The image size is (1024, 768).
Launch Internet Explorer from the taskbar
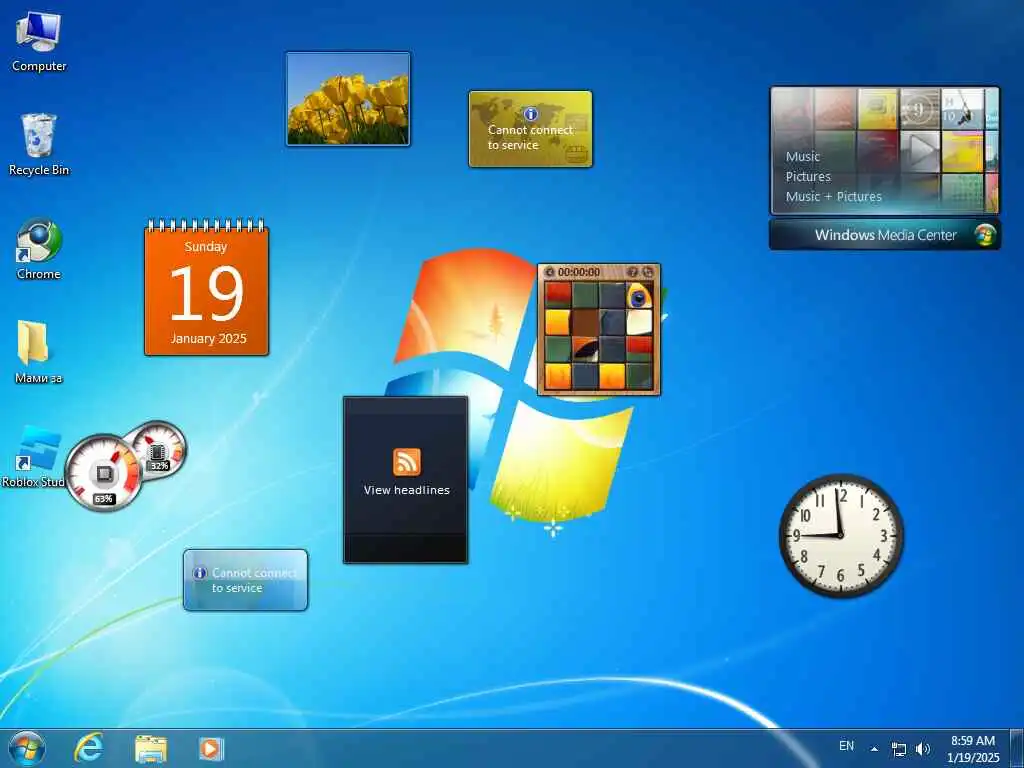89,748
